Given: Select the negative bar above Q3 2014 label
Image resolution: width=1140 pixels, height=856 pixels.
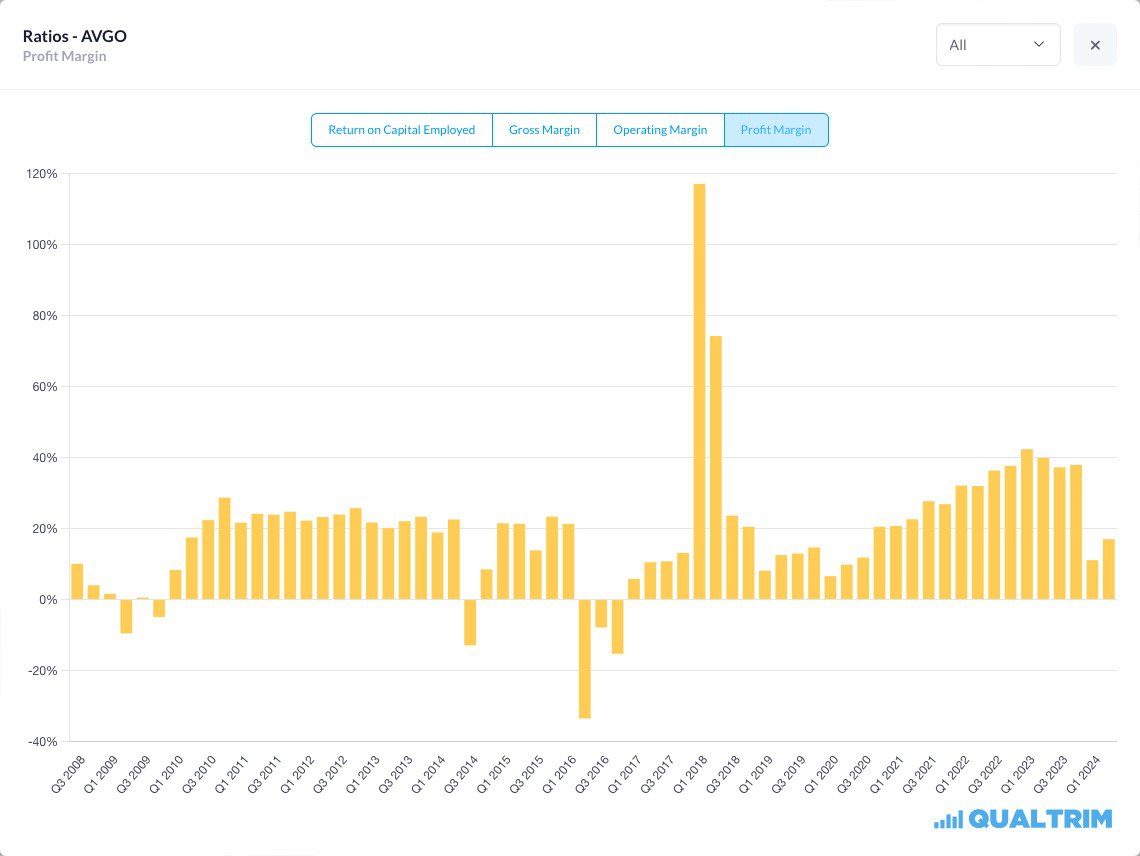Looking at the screenshot, I should click(x=470, y=622).
